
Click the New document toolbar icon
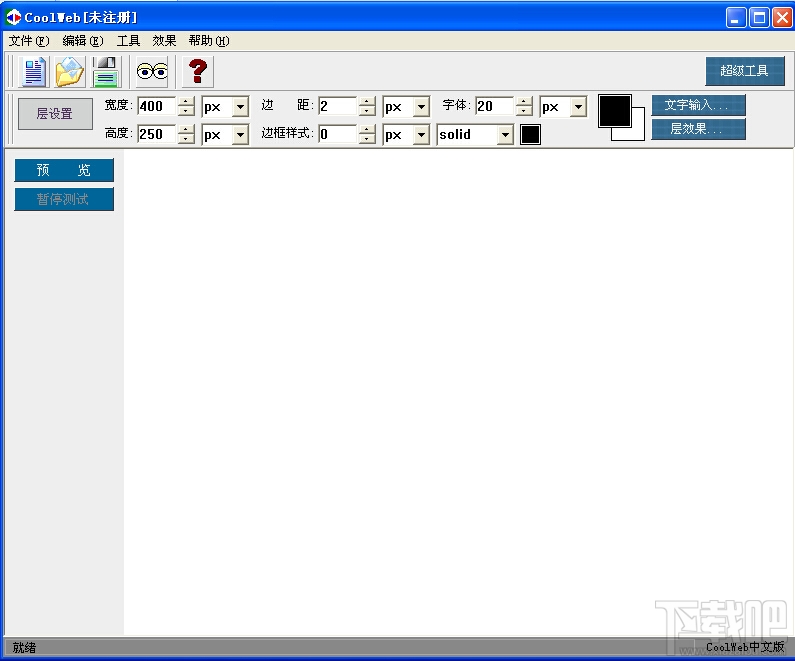(x=33, y=71)
